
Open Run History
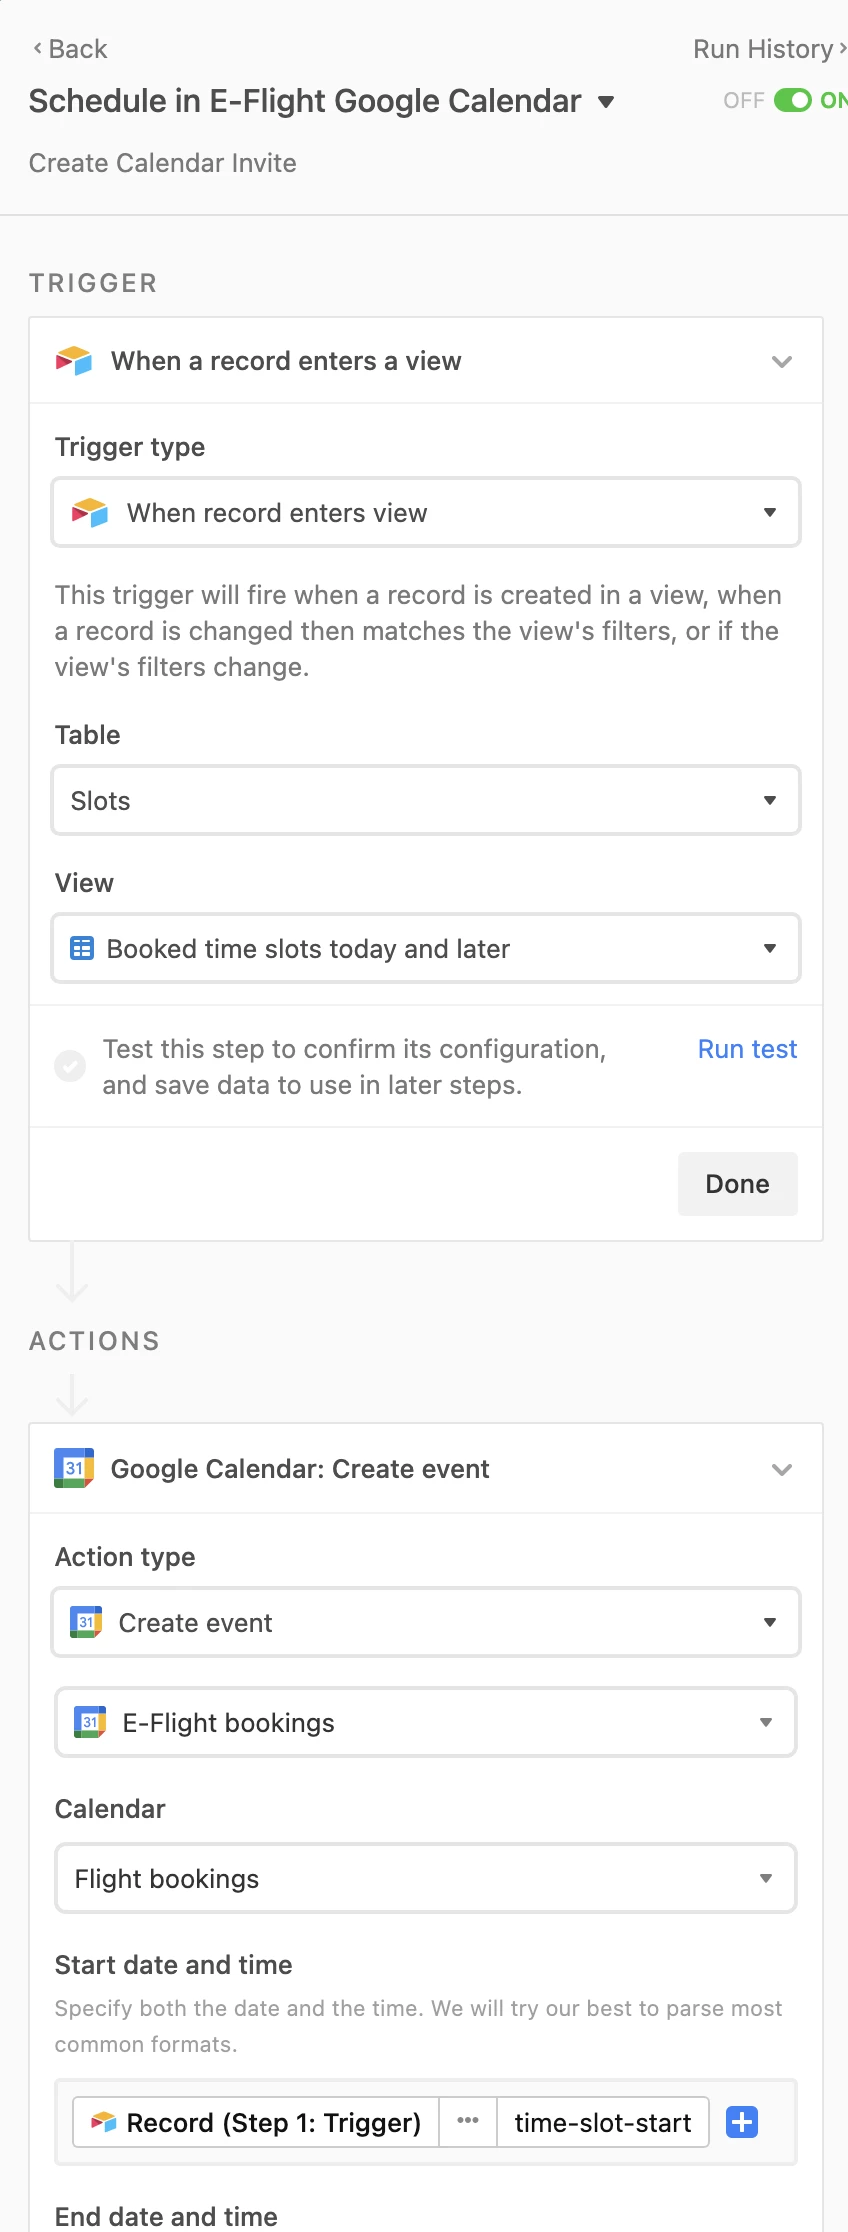pyautogui.click(x=770, y=49)
